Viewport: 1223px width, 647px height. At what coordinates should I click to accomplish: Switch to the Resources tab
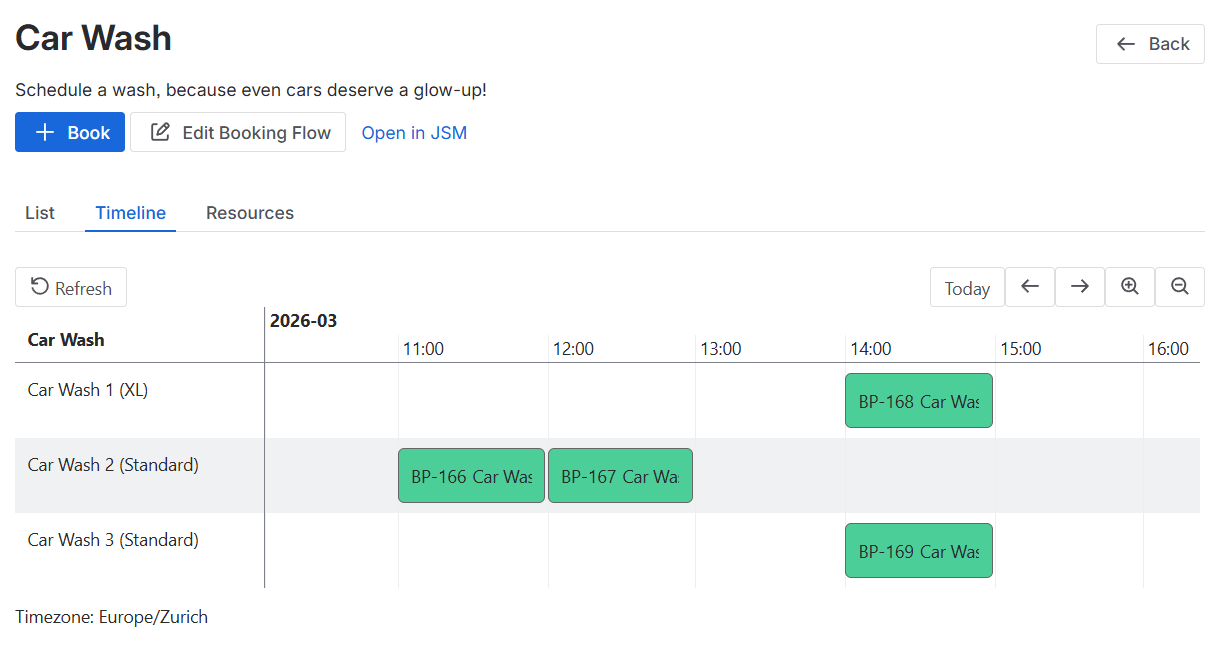[x=250, y=213]
